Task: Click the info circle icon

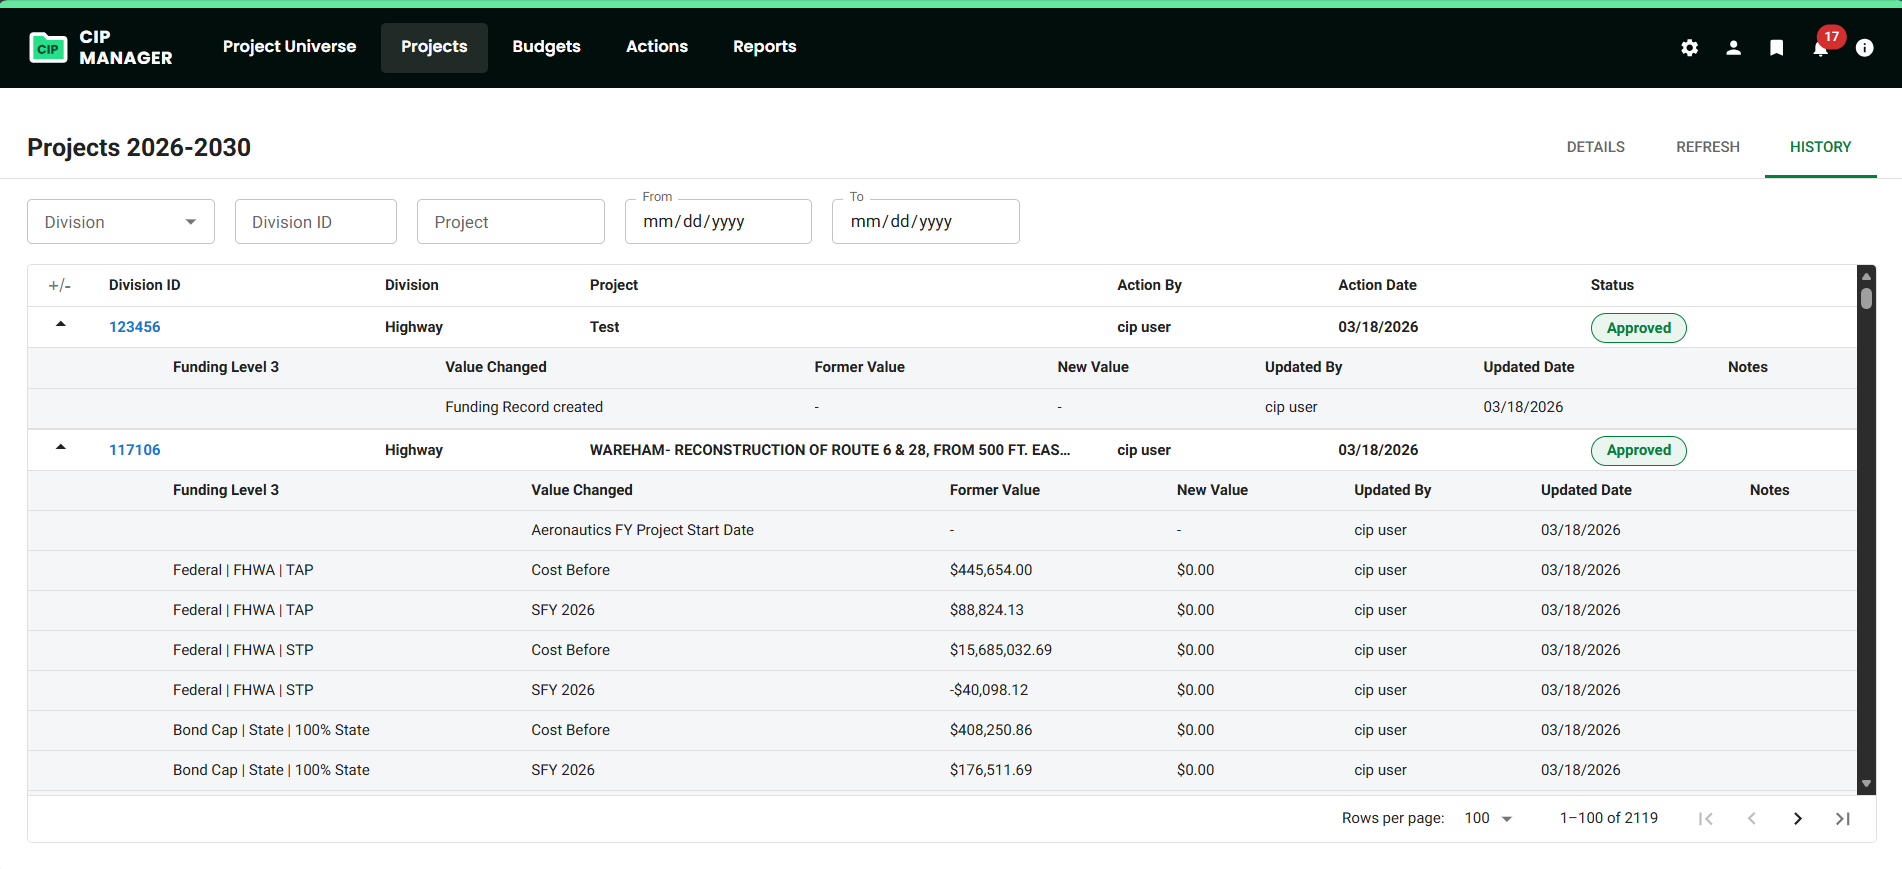Action: [x=1864, y=48]
